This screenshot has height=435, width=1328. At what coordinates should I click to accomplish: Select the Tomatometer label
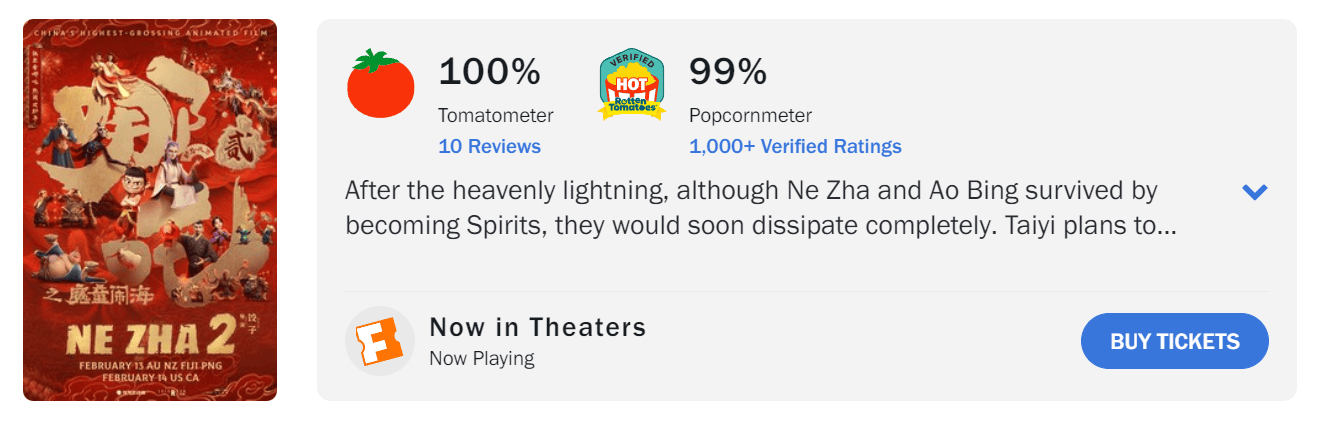[x=495, y=115]
